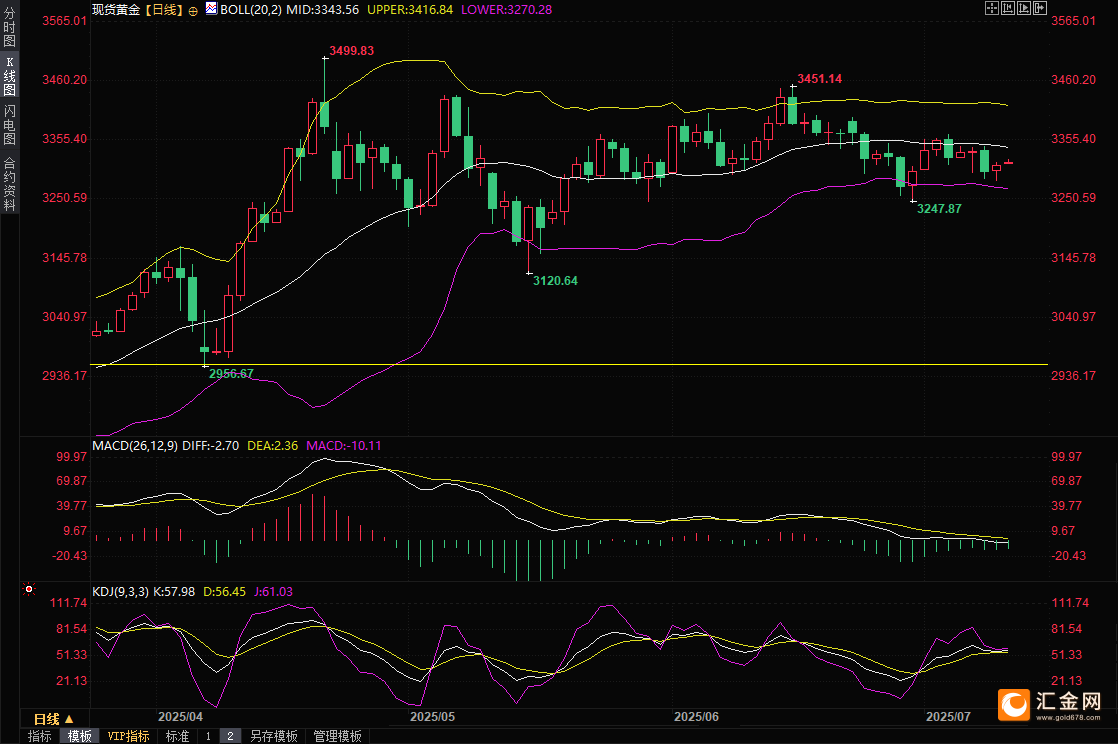Click the play-forward chart icon at top right
The width and height of the screenshot is (1118, 744).
coord(1024,8)
